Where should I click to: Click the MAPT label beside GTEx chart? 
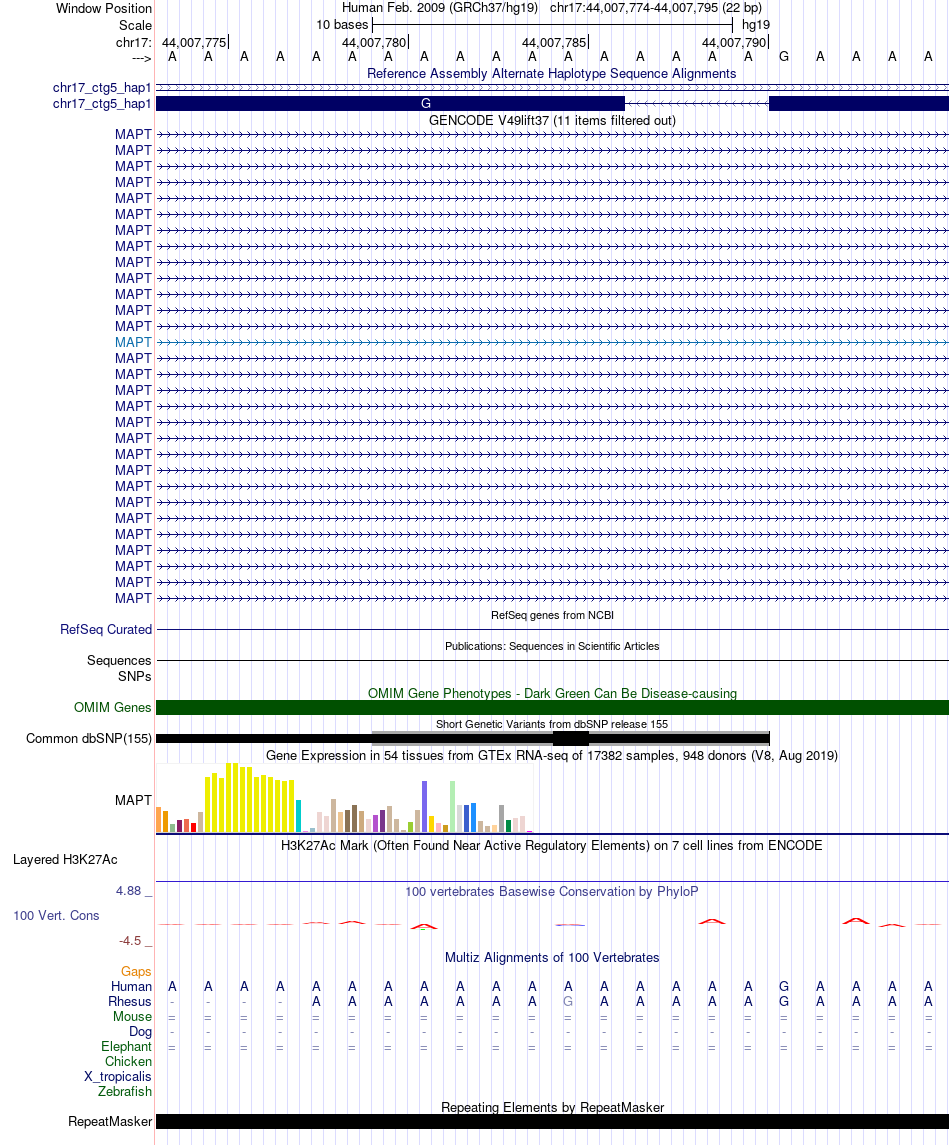pyautogui.click(x=133, y=801)
